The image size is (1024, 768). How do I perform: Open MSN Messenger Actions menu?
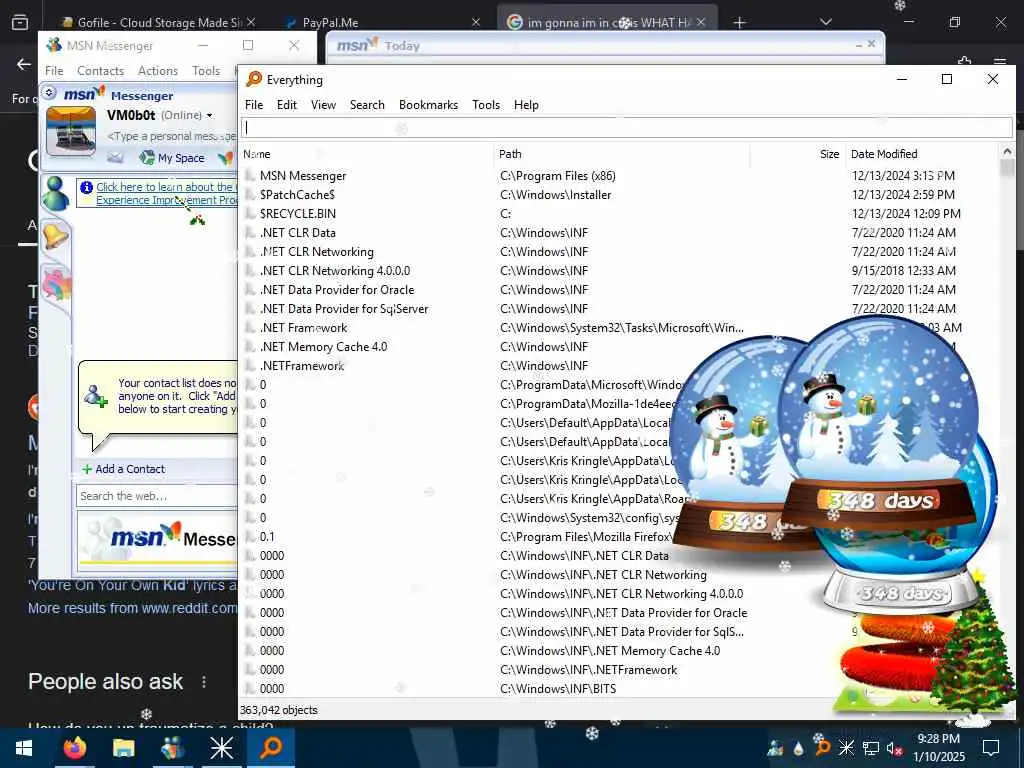[x=157, y=71]
